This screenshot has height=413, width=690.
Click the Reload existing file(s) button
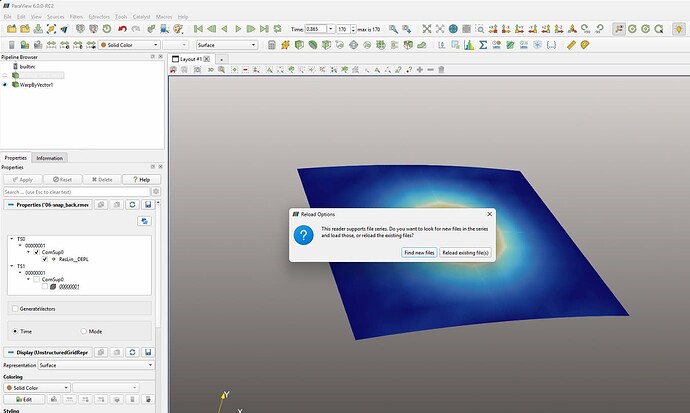465,252
